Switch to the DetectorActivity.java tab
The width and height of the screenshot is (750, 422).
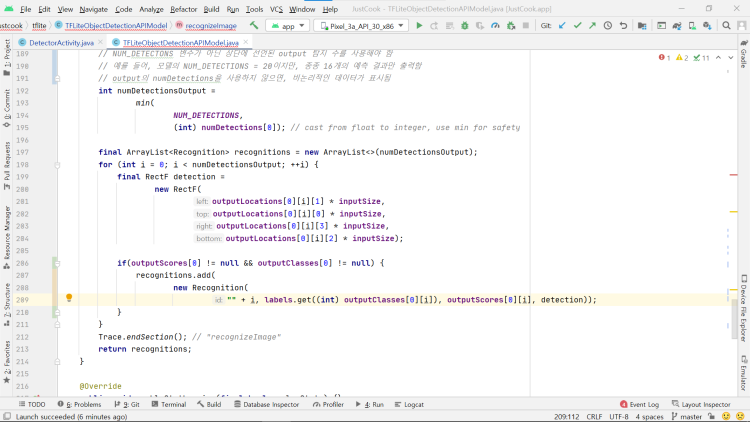pos(63,44)
